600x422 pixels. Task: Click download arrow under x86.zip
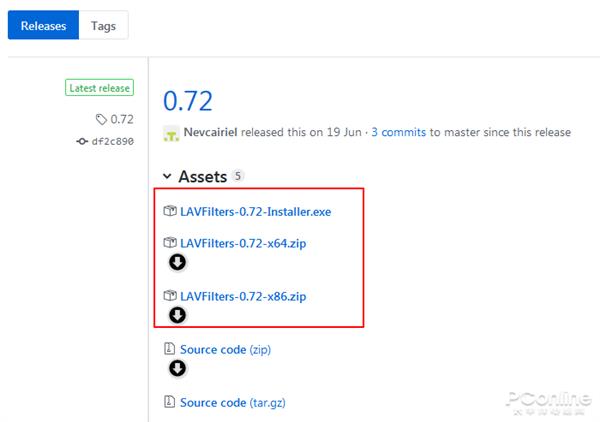[x=178, y=316]
